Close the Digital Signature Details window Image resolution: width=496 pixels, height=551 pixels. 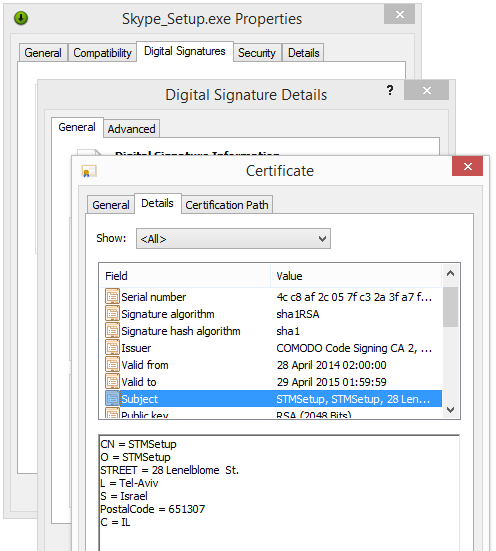[x=426, y=90]
